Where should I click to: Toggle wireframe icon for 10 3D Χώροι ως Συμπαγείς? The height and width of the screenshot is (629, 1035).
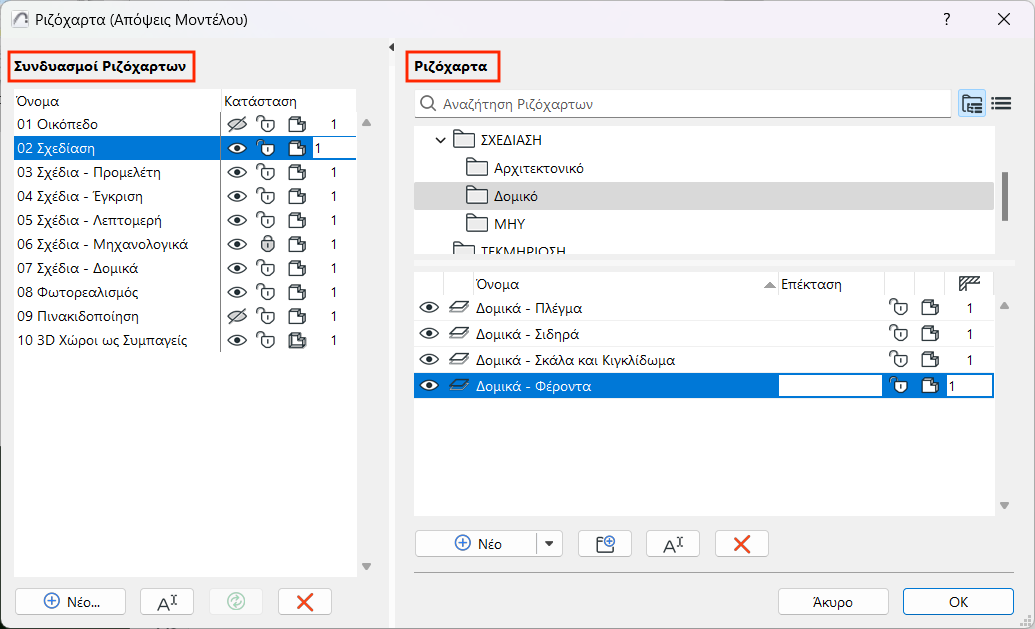click(x=298, y=341)
